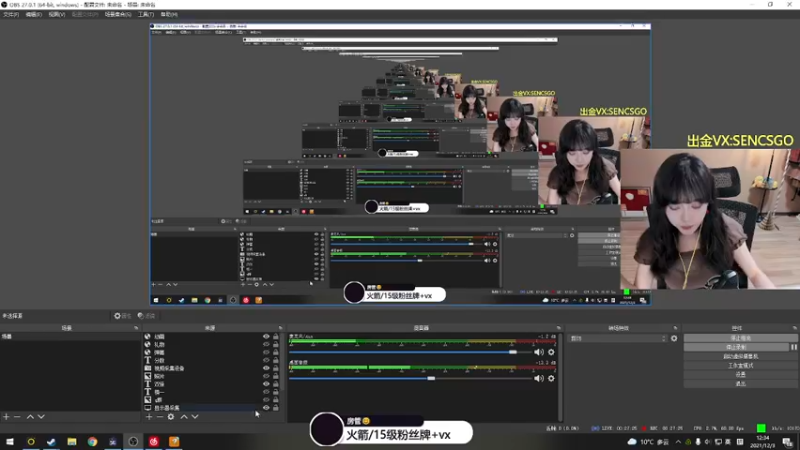This screenshot has height=450, width=800.
Task: Open the 场景集合(S) menu
Action: point(118,14)
